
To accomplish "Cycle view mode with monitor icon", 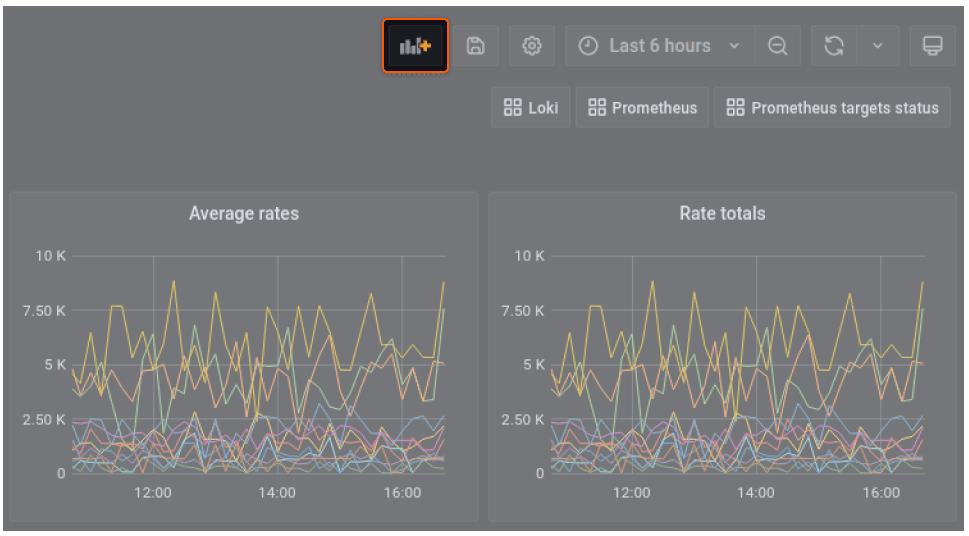I will 933,46.
